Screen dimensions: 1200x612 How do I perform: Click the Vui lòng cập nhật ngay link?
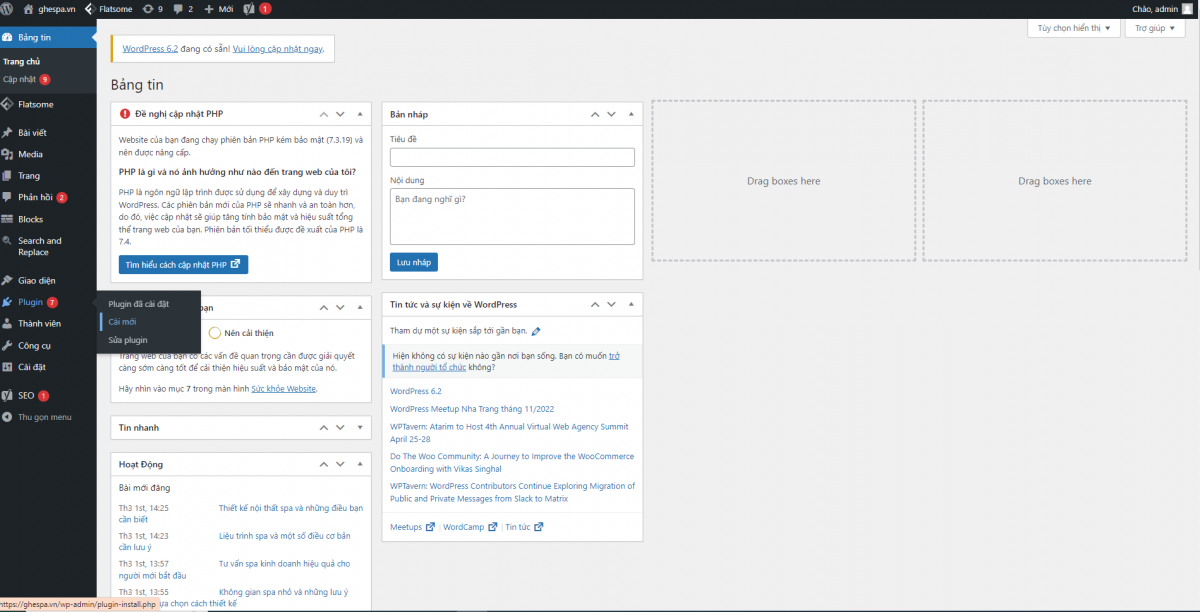click(277, 48)
